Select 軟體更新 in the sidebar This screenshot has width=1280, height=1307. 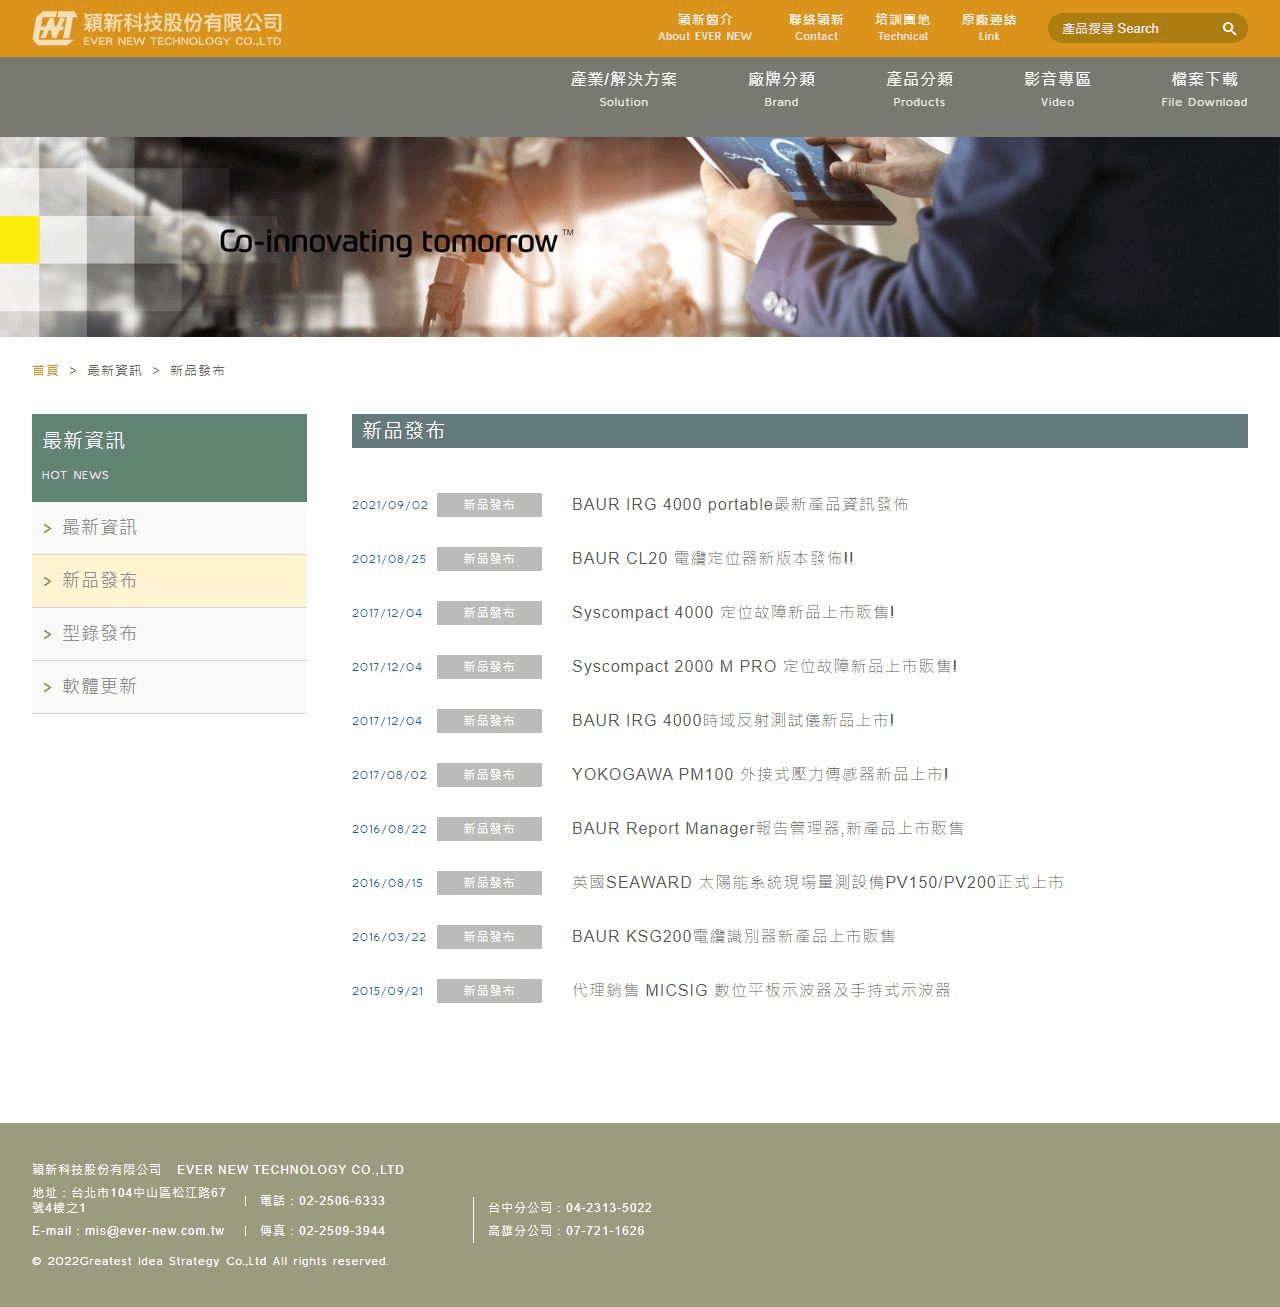[169, 687]
